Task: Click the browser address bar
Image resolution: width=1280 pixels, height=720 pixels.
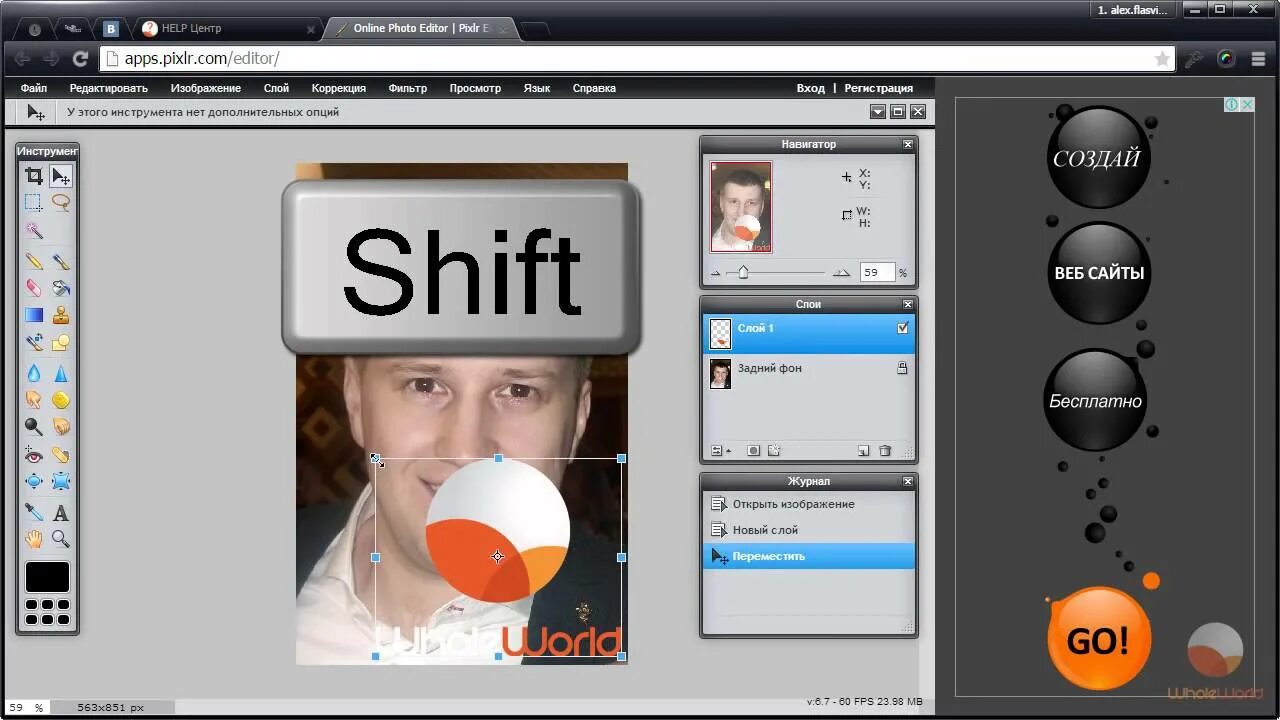Action: pyautogui.click(x=636, y=59)
